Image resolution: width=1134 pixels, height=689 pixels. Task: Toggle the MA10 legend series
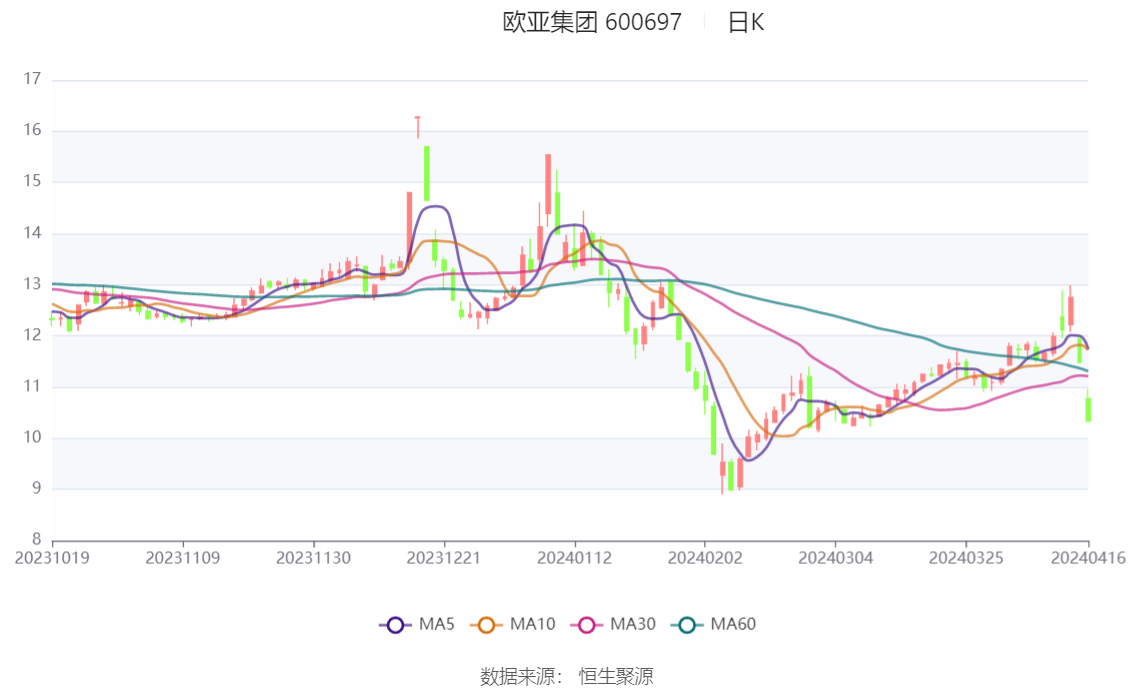pos(513,625)
